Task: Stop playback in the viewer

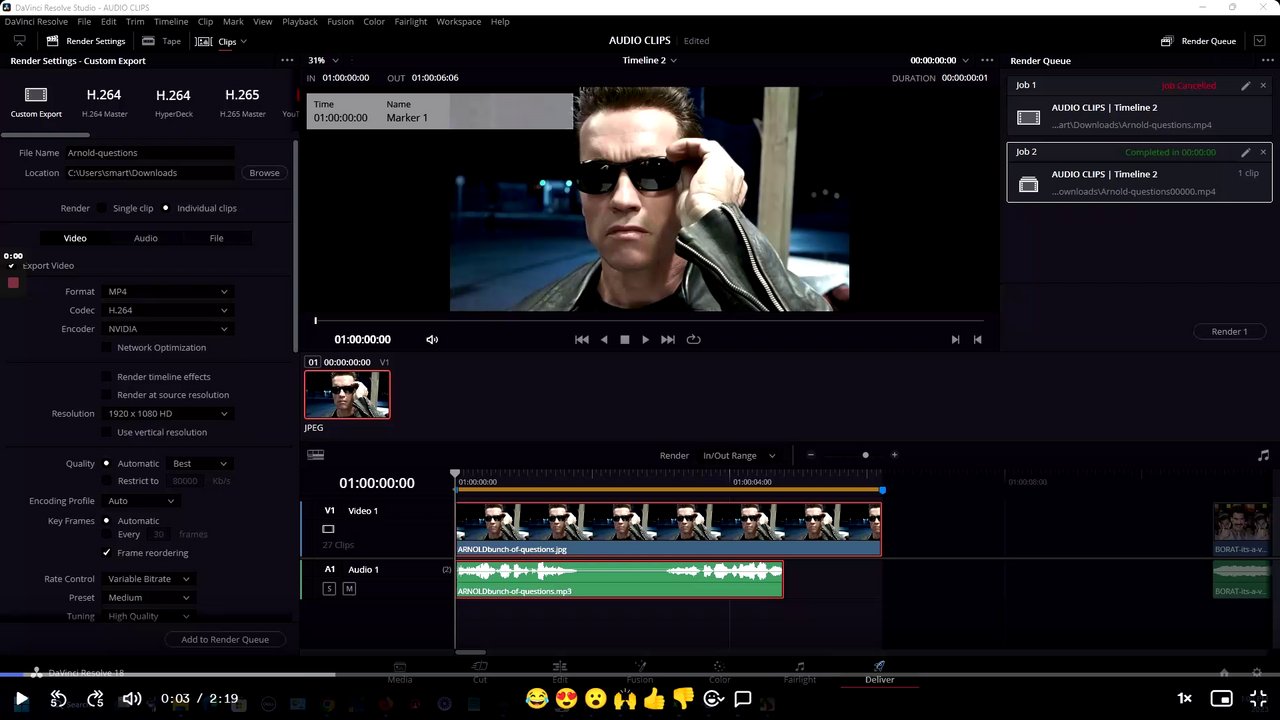Action: tap(625, 340)
